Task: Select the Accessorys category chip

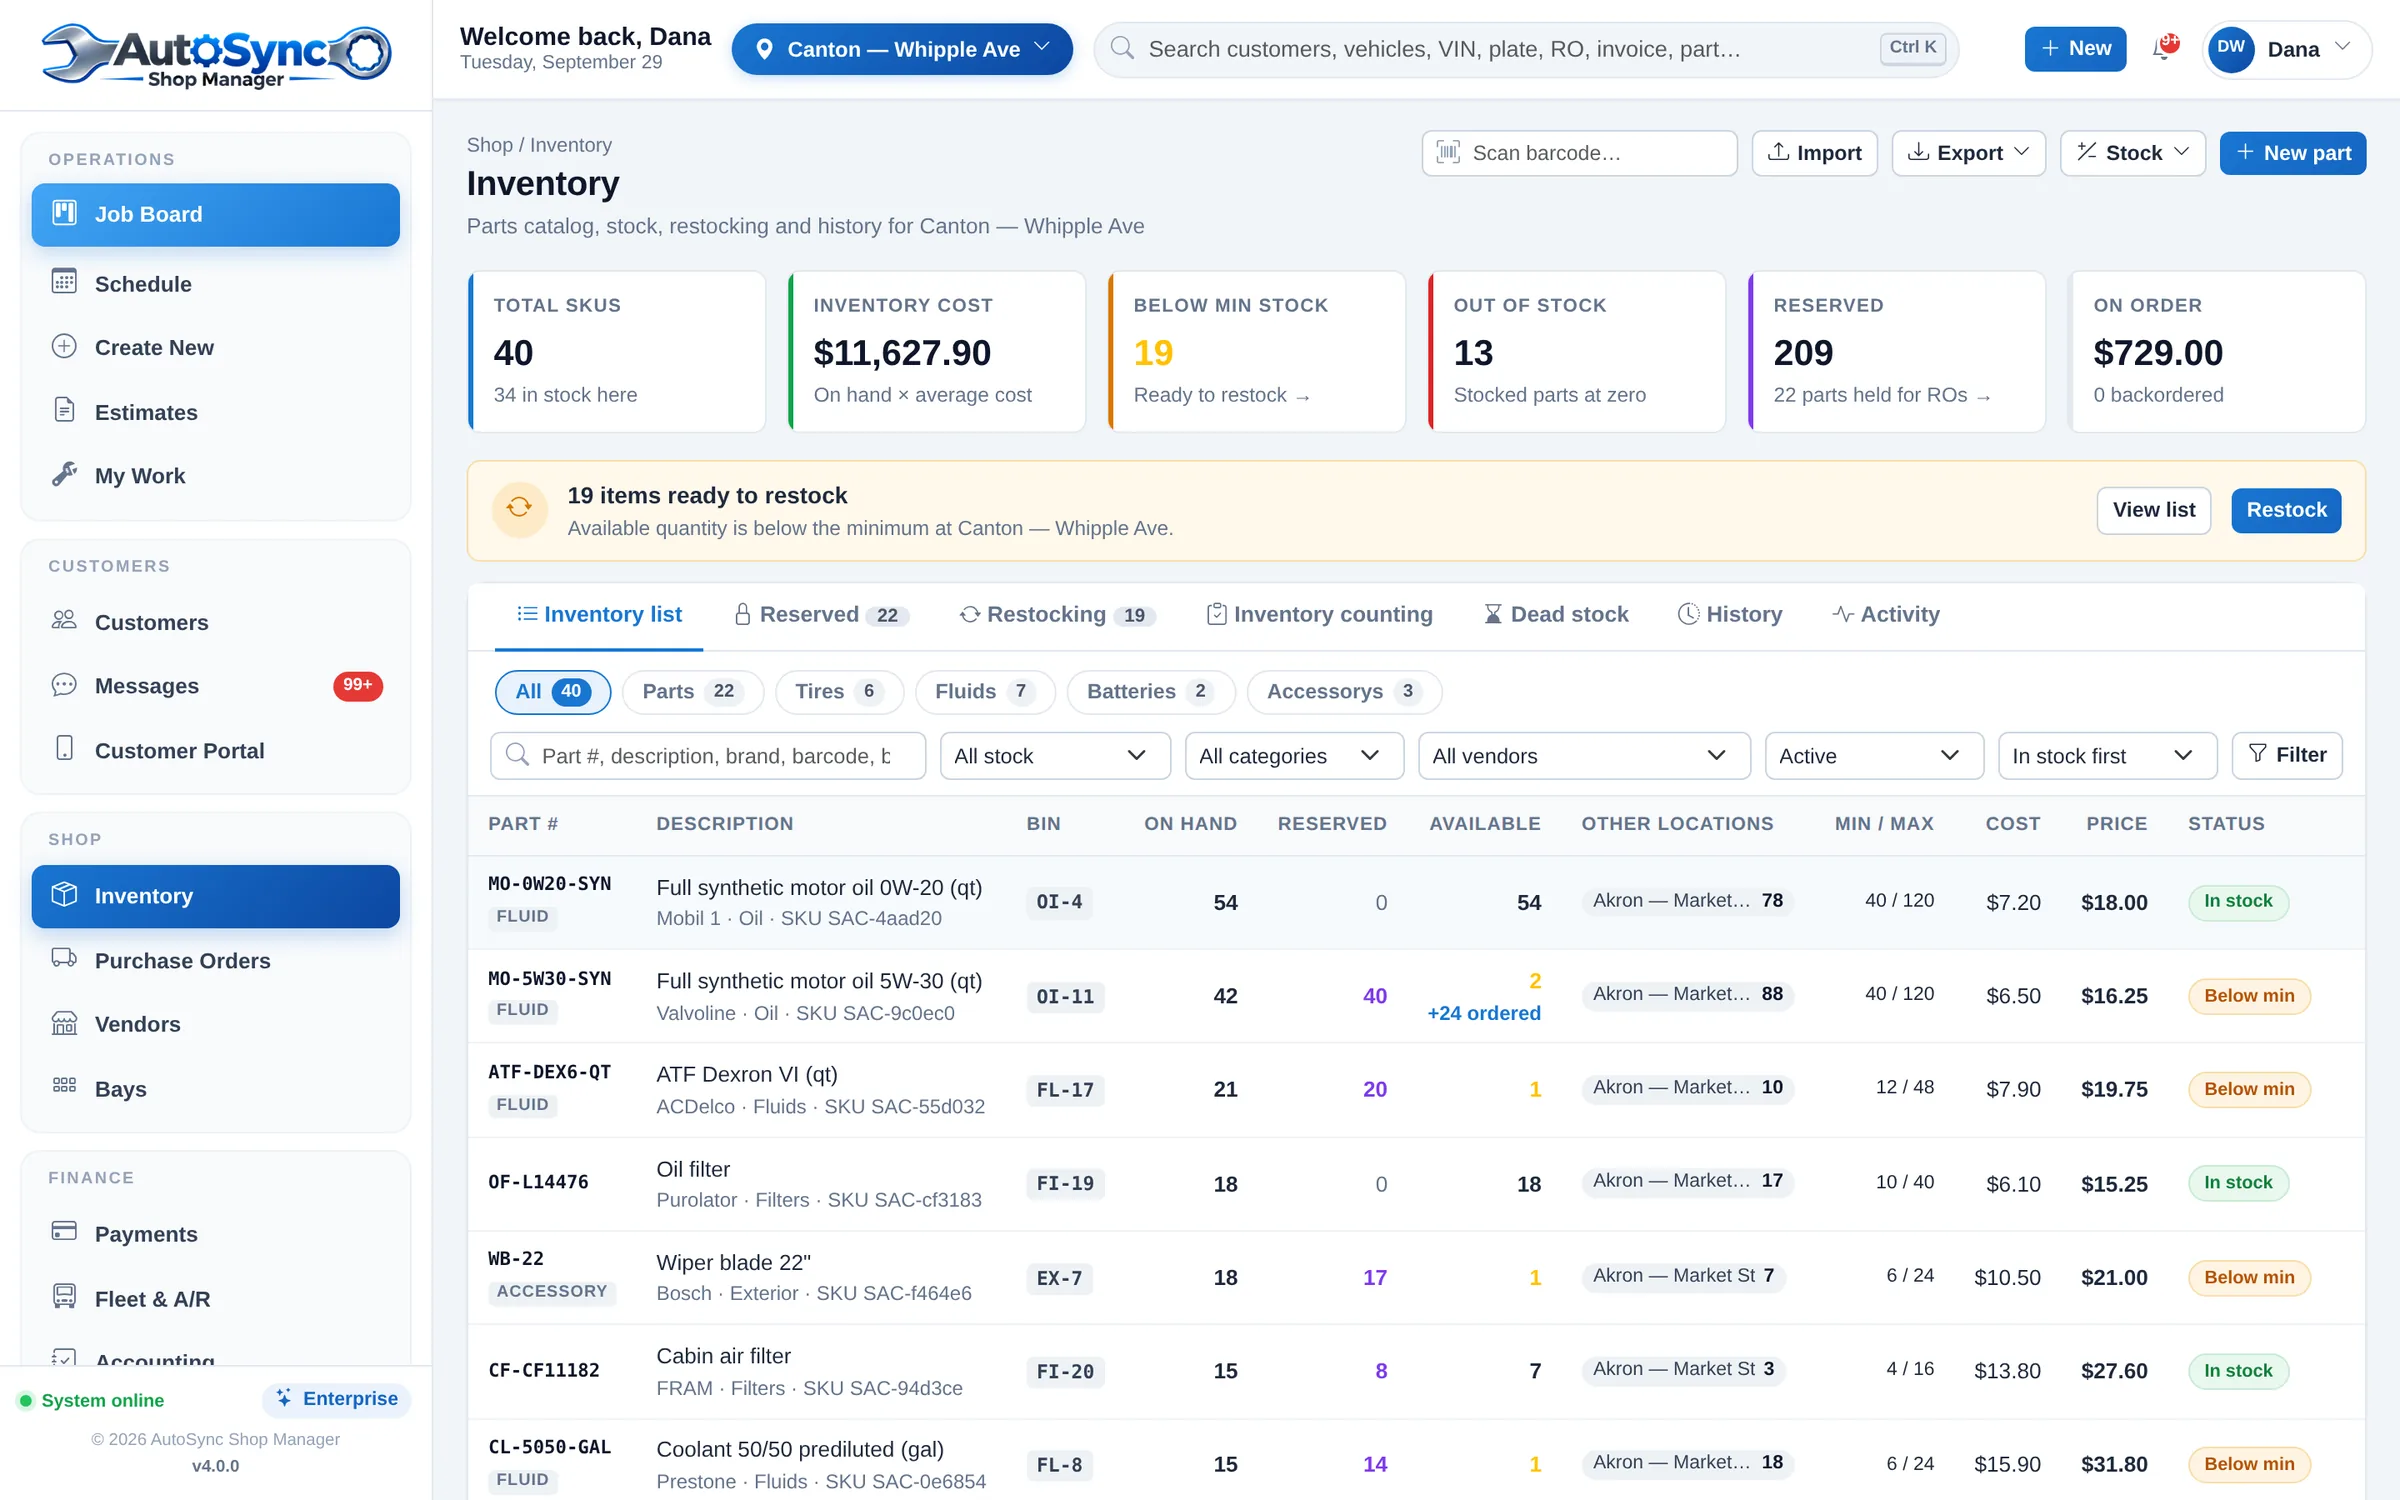Action: pos(1344,692)
